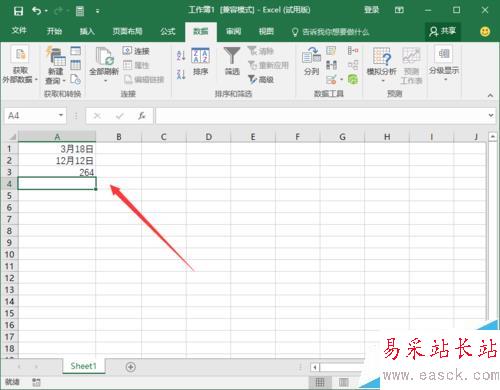Image resolution: width=500 pixels, height=390 pixels.
Task: Open the Data Validation dropdown arrow
Action: point(341,79)
